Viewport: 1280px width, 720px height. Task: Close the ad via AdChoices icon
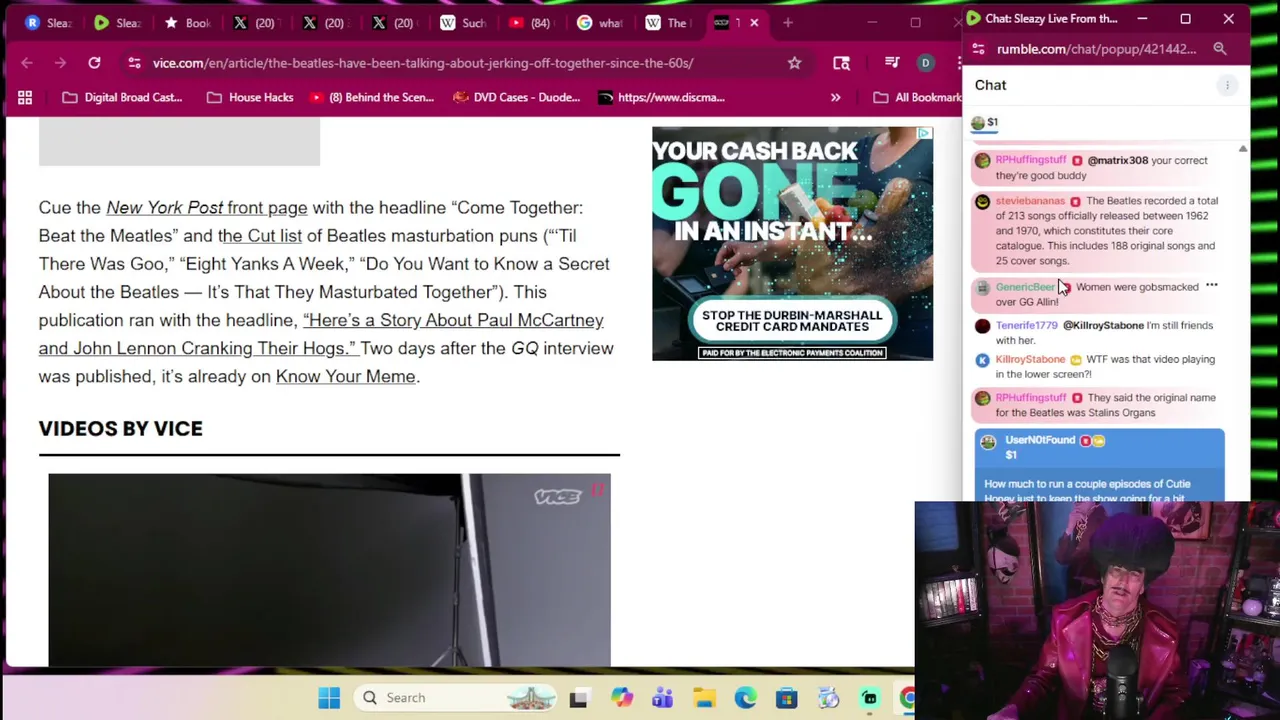point(925,133)
